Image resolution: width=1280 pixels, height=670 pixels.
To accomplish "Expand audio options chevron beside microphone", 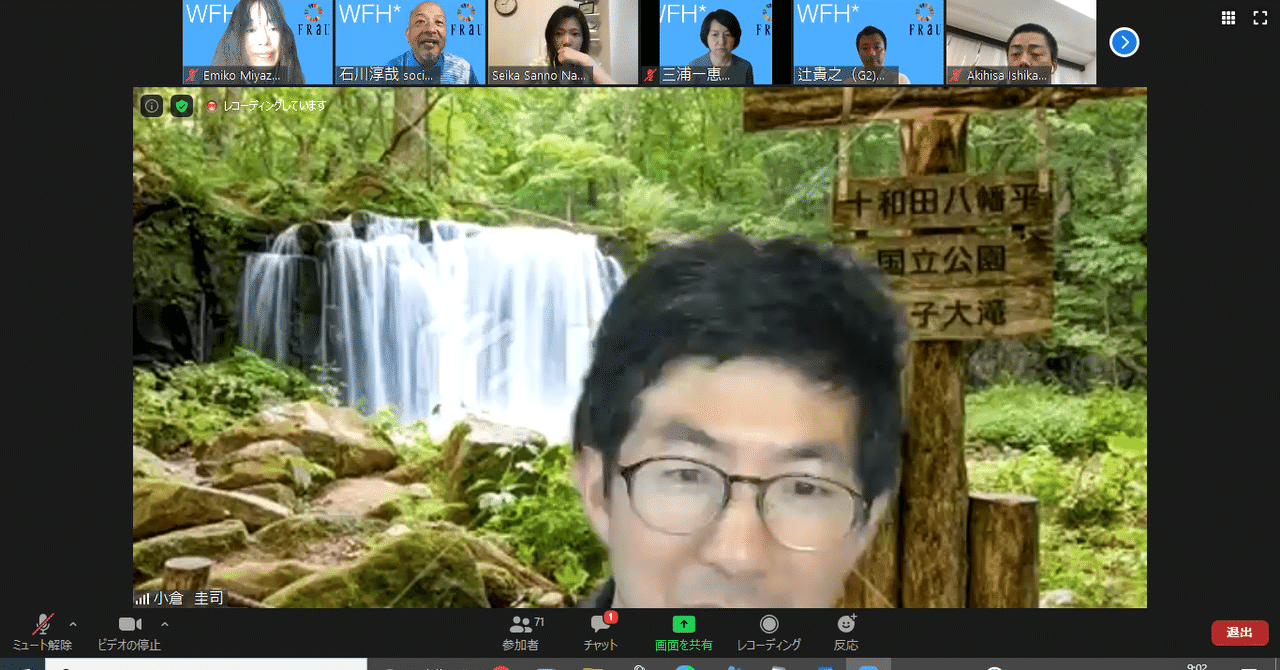I will (73, 624).
